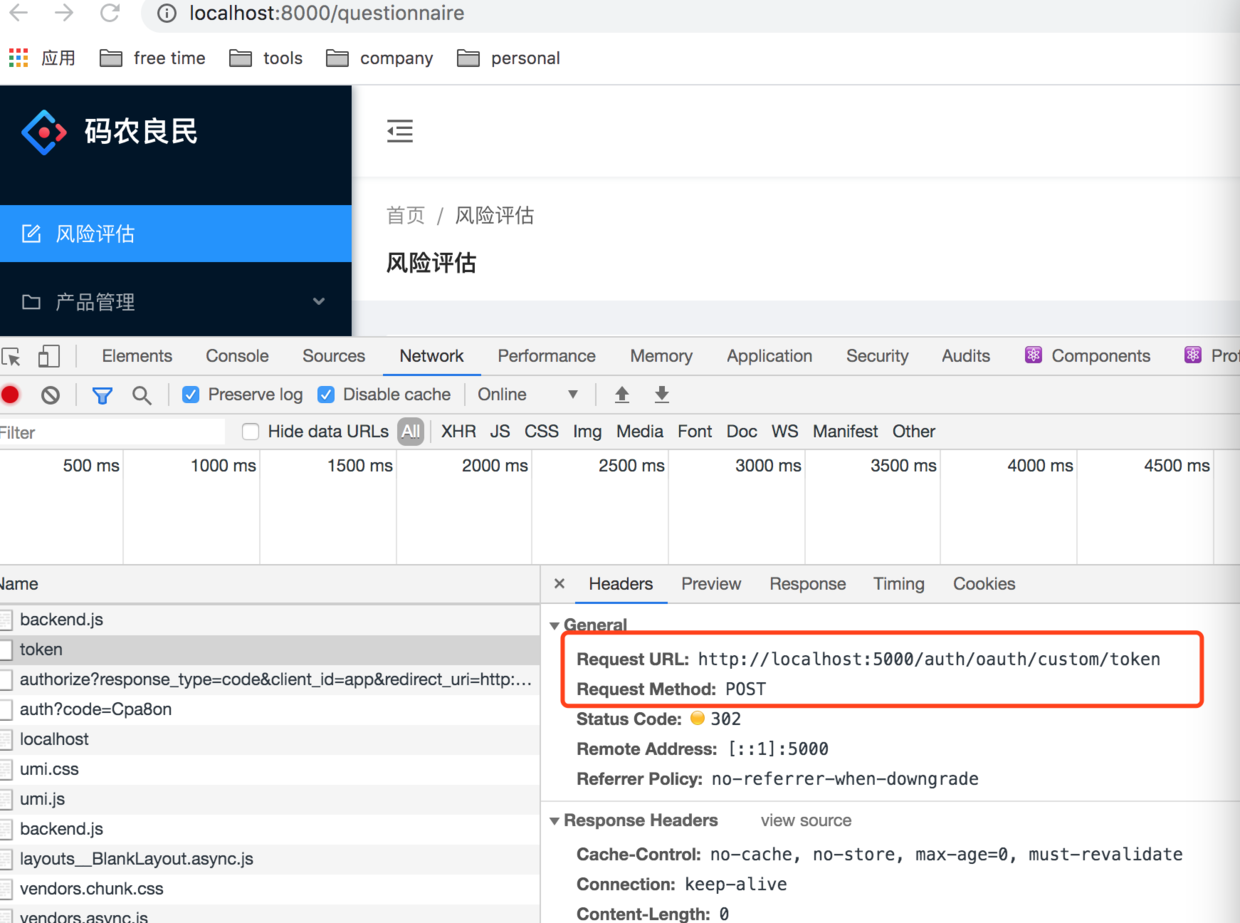
Task: Filter requests by Font
Action: click(x=695, y=432)
